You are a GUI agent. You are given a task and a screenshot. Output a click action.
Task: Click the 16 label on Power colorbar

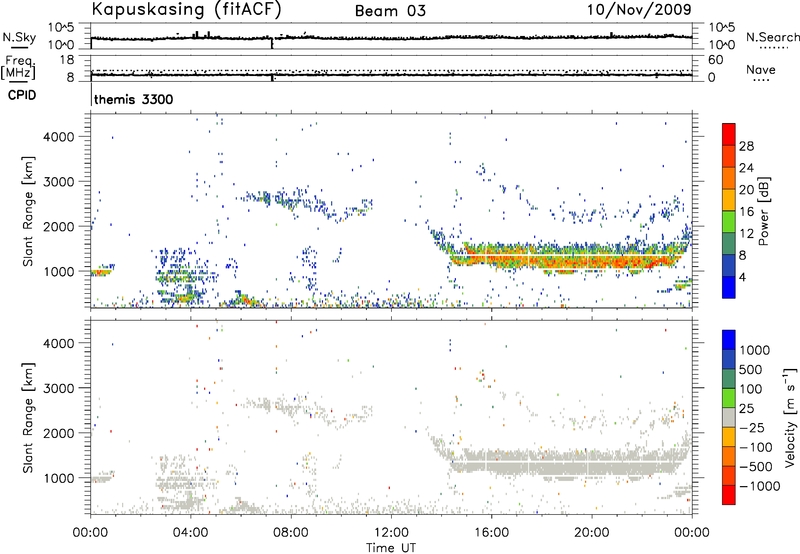coord(746,212)
